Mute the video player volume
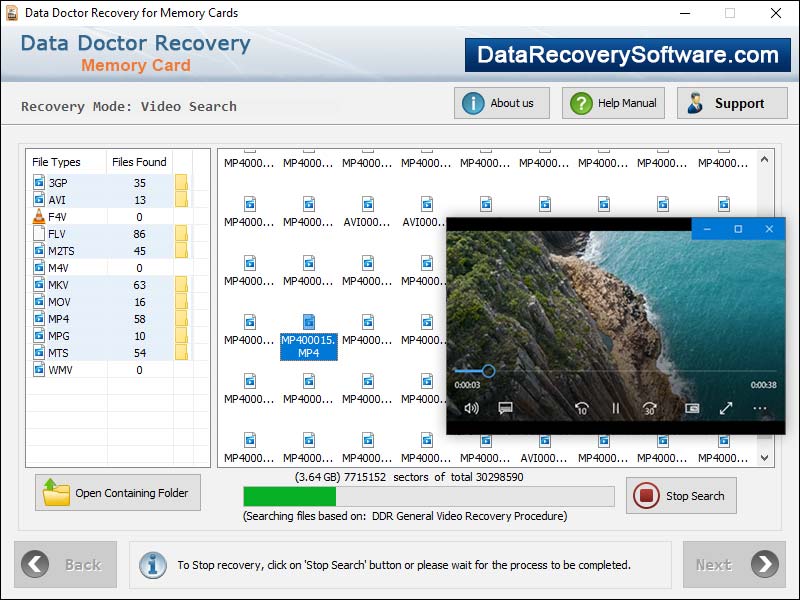800x600 pixels. point(470,408)
